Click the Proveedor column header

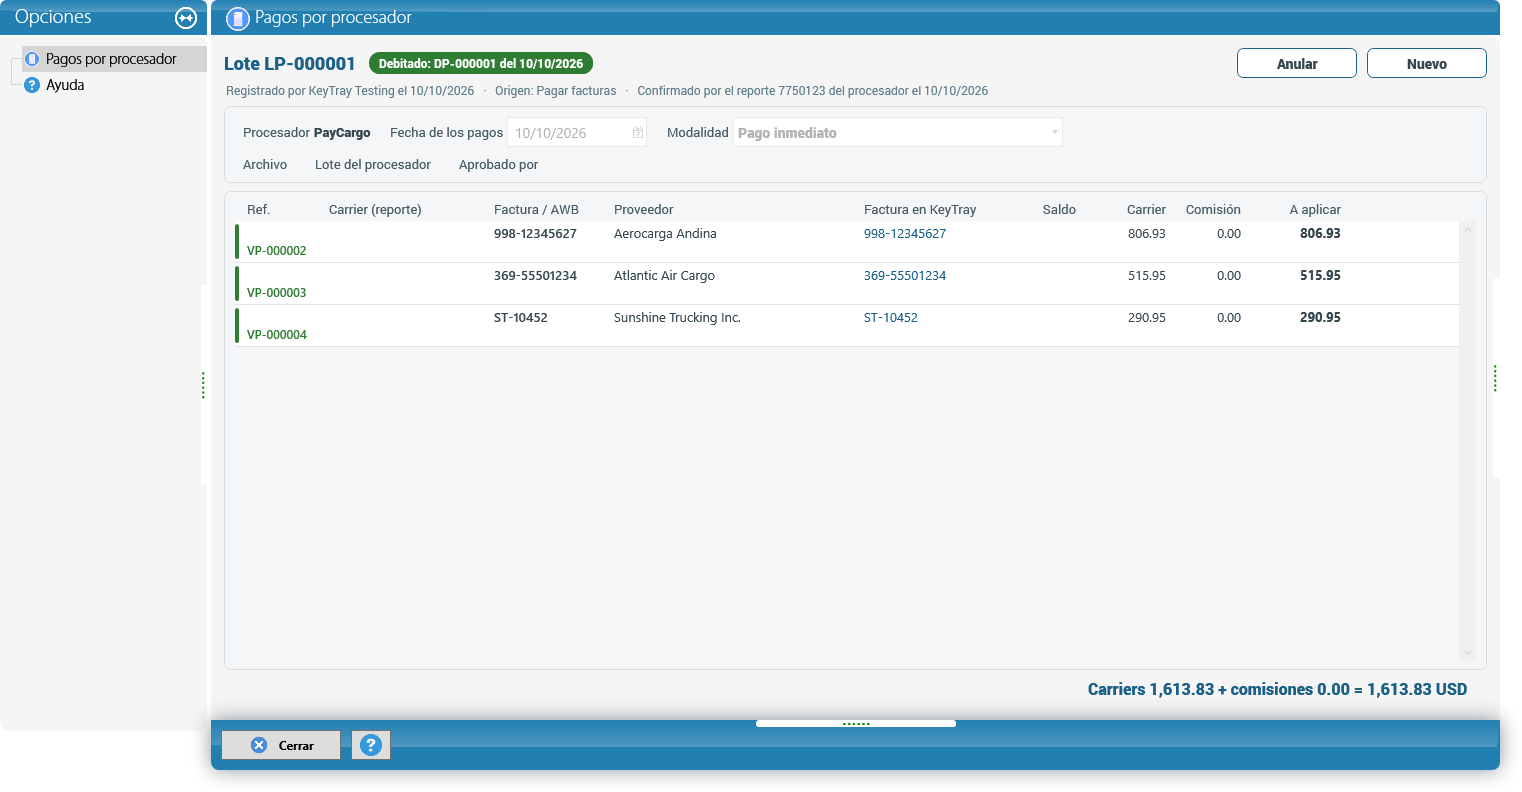pos(644,210)
